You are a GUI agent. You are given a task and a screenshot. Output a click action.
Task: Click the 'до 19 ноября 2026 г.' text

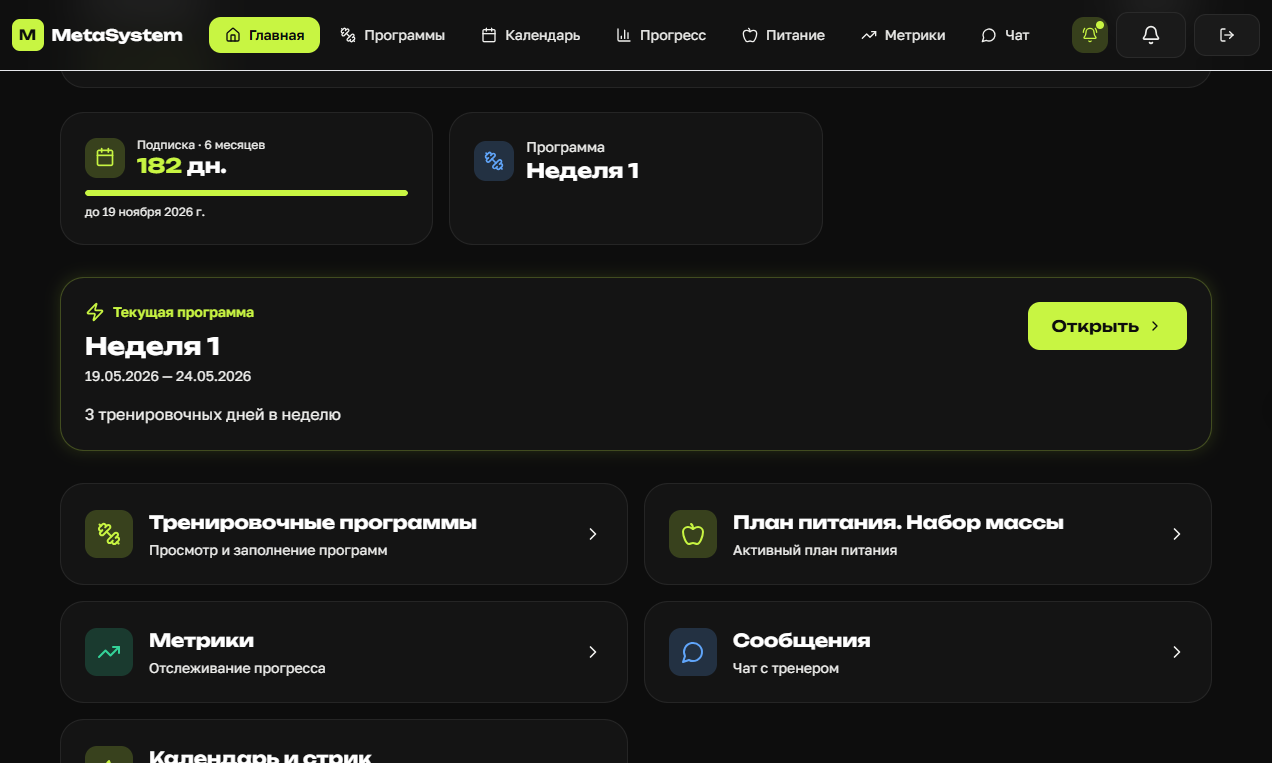tap(145, 212)
